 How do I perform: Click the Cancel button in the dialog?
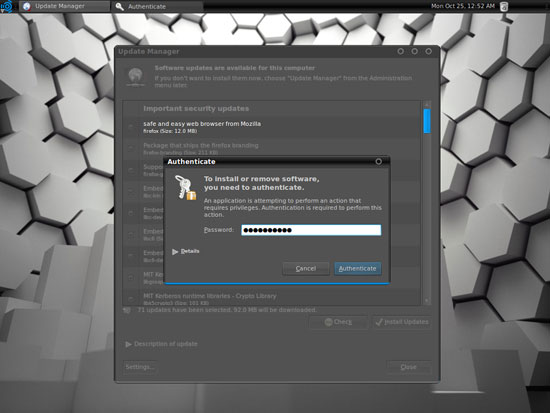(x=306, y=269)
